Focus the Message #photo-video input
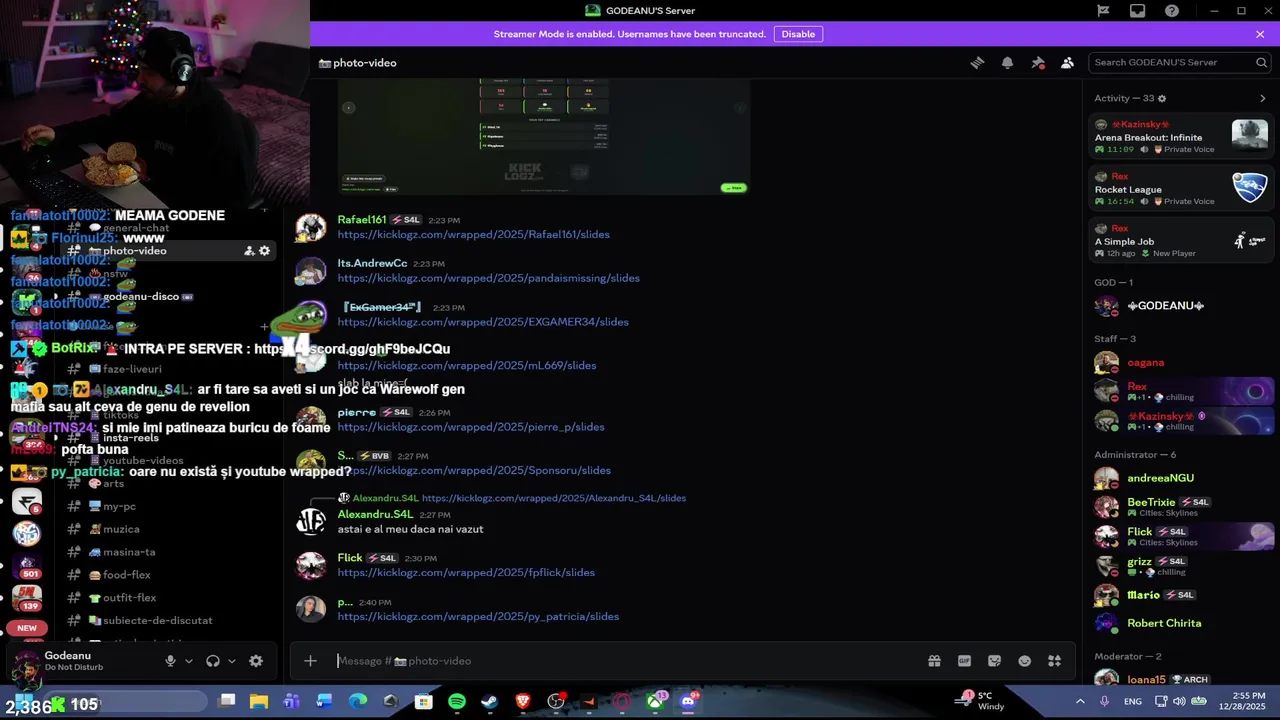Image resolution: width=1280 pixels, height=720 pixels. [x=625, y=661]
